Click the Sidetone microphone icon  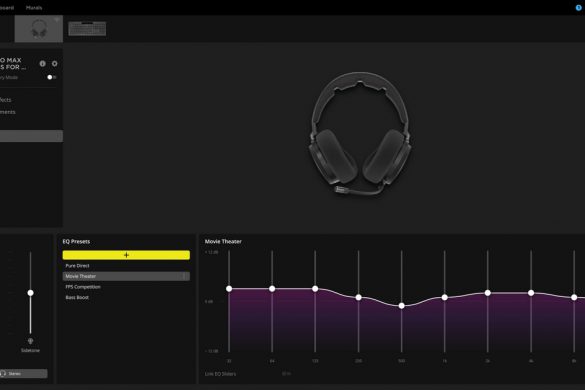31,341
